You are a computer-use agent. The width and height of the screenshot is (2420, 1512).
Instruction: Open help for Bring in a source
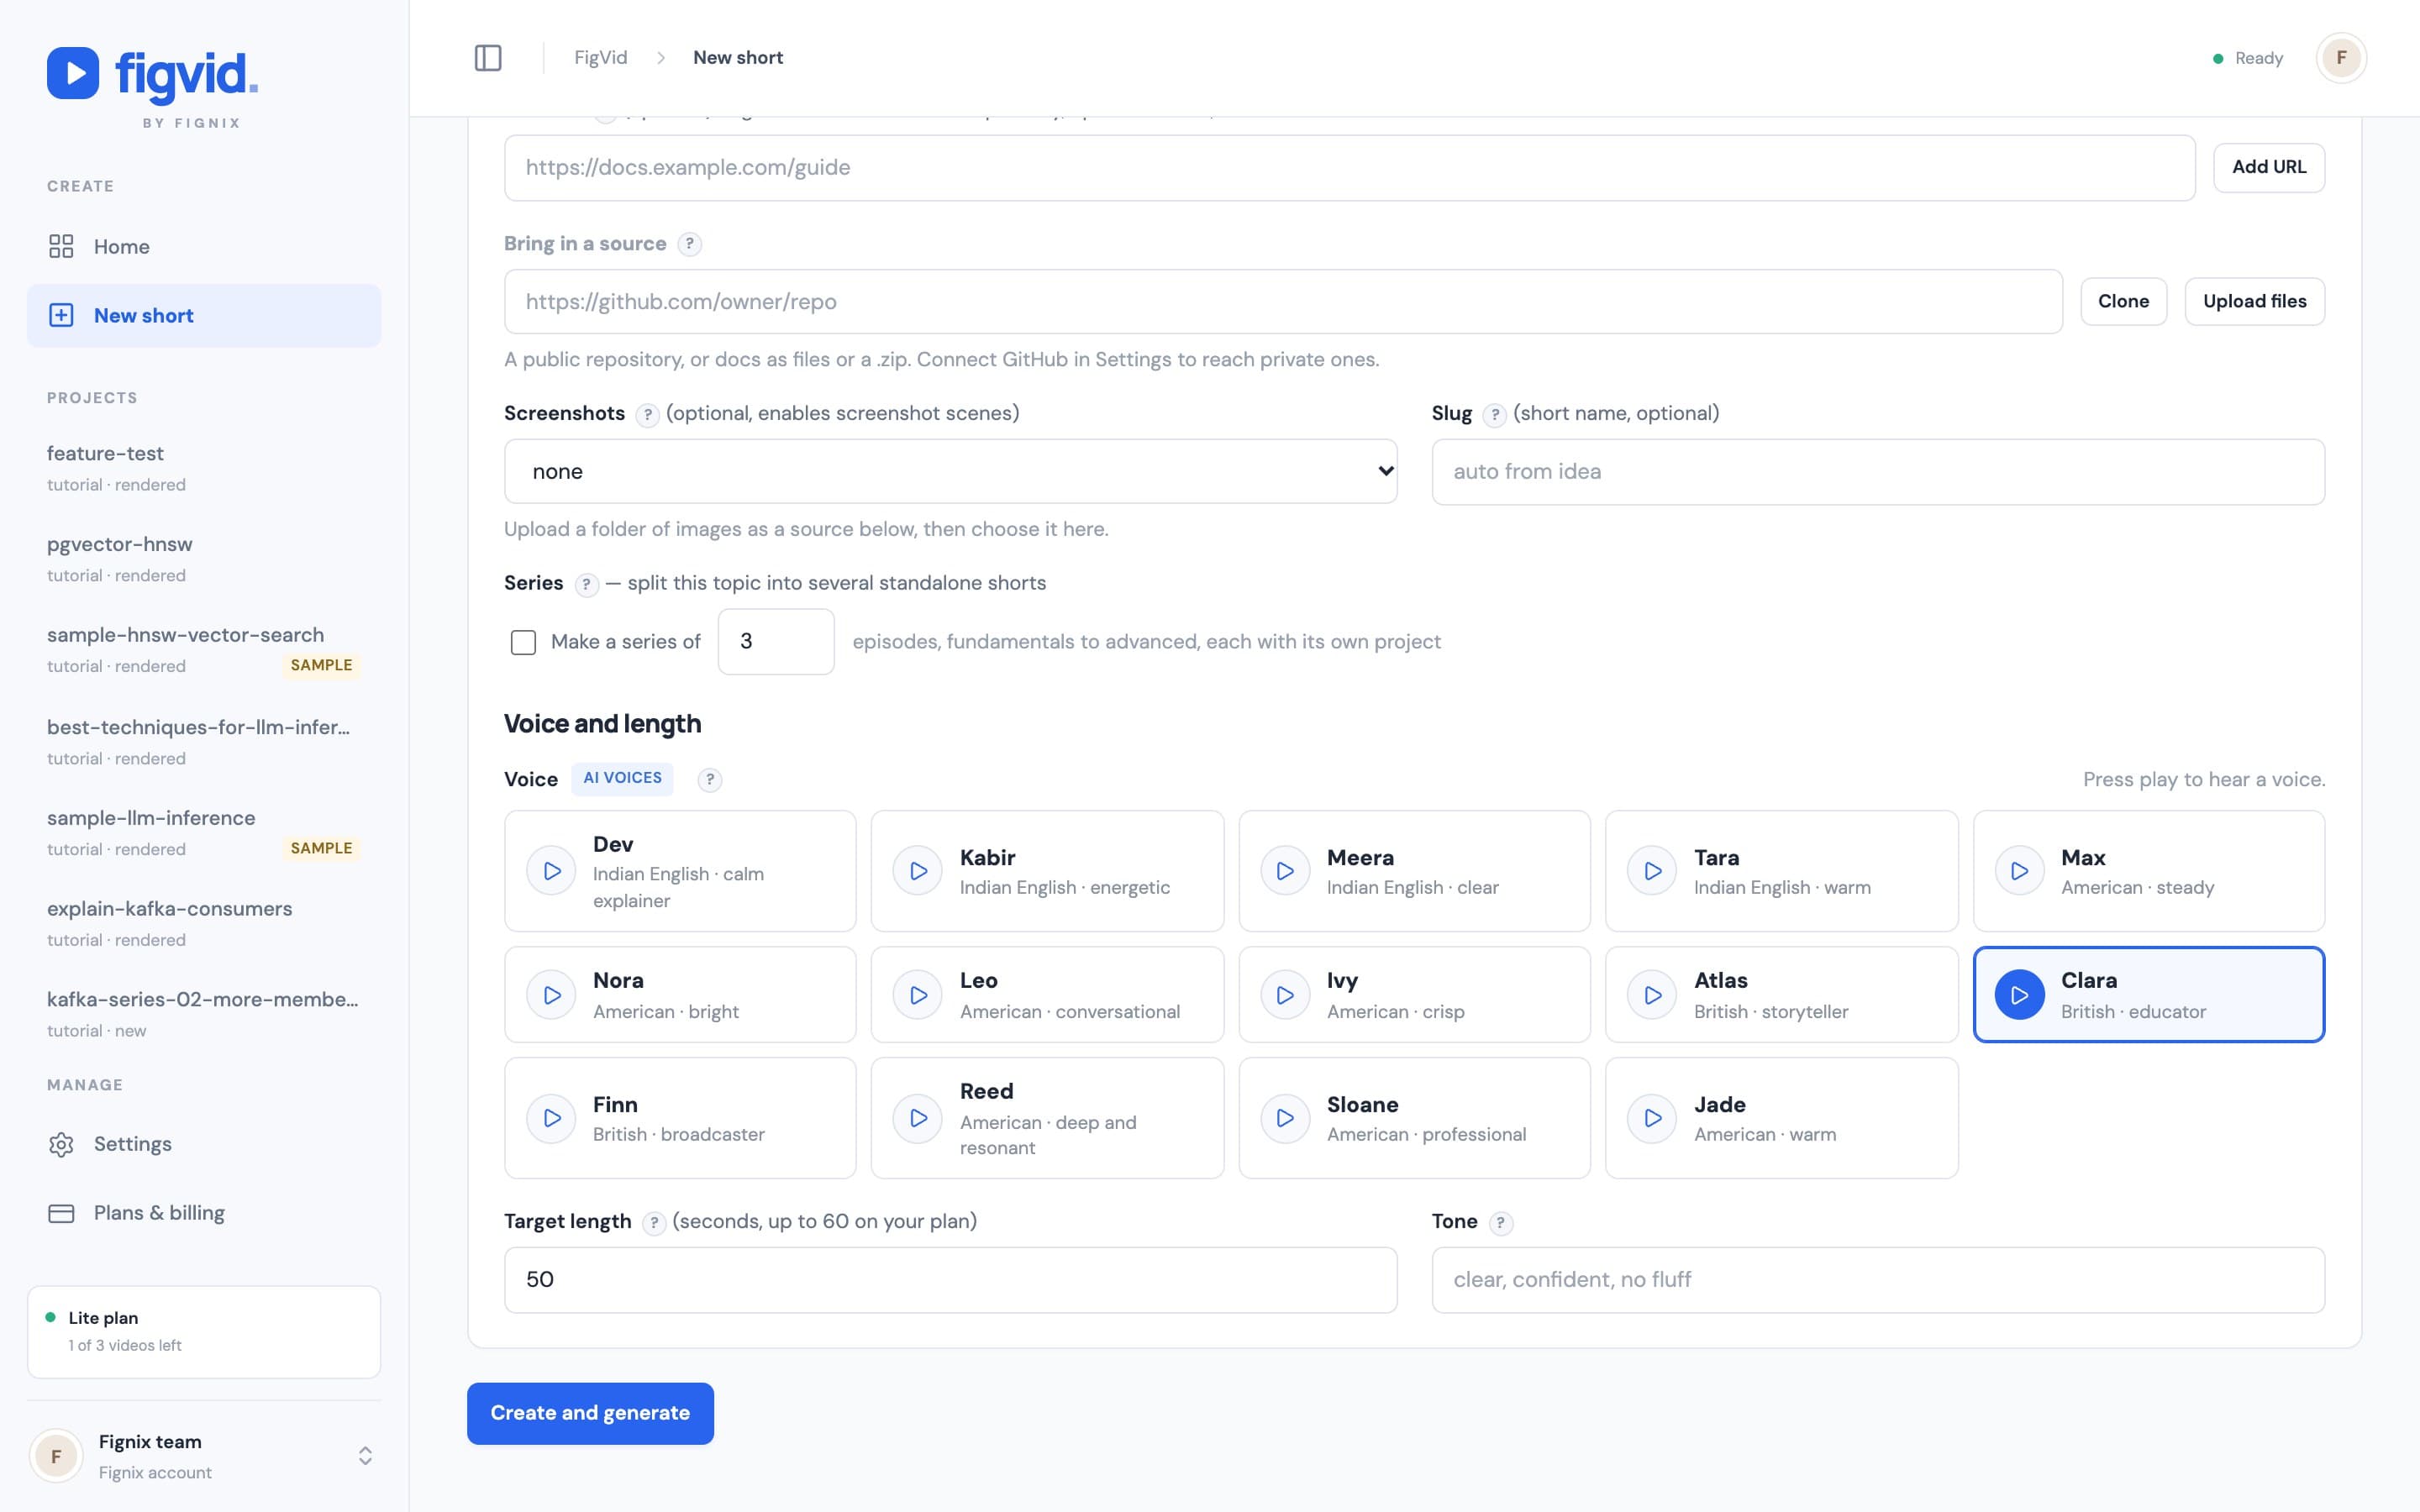(689, 244)
